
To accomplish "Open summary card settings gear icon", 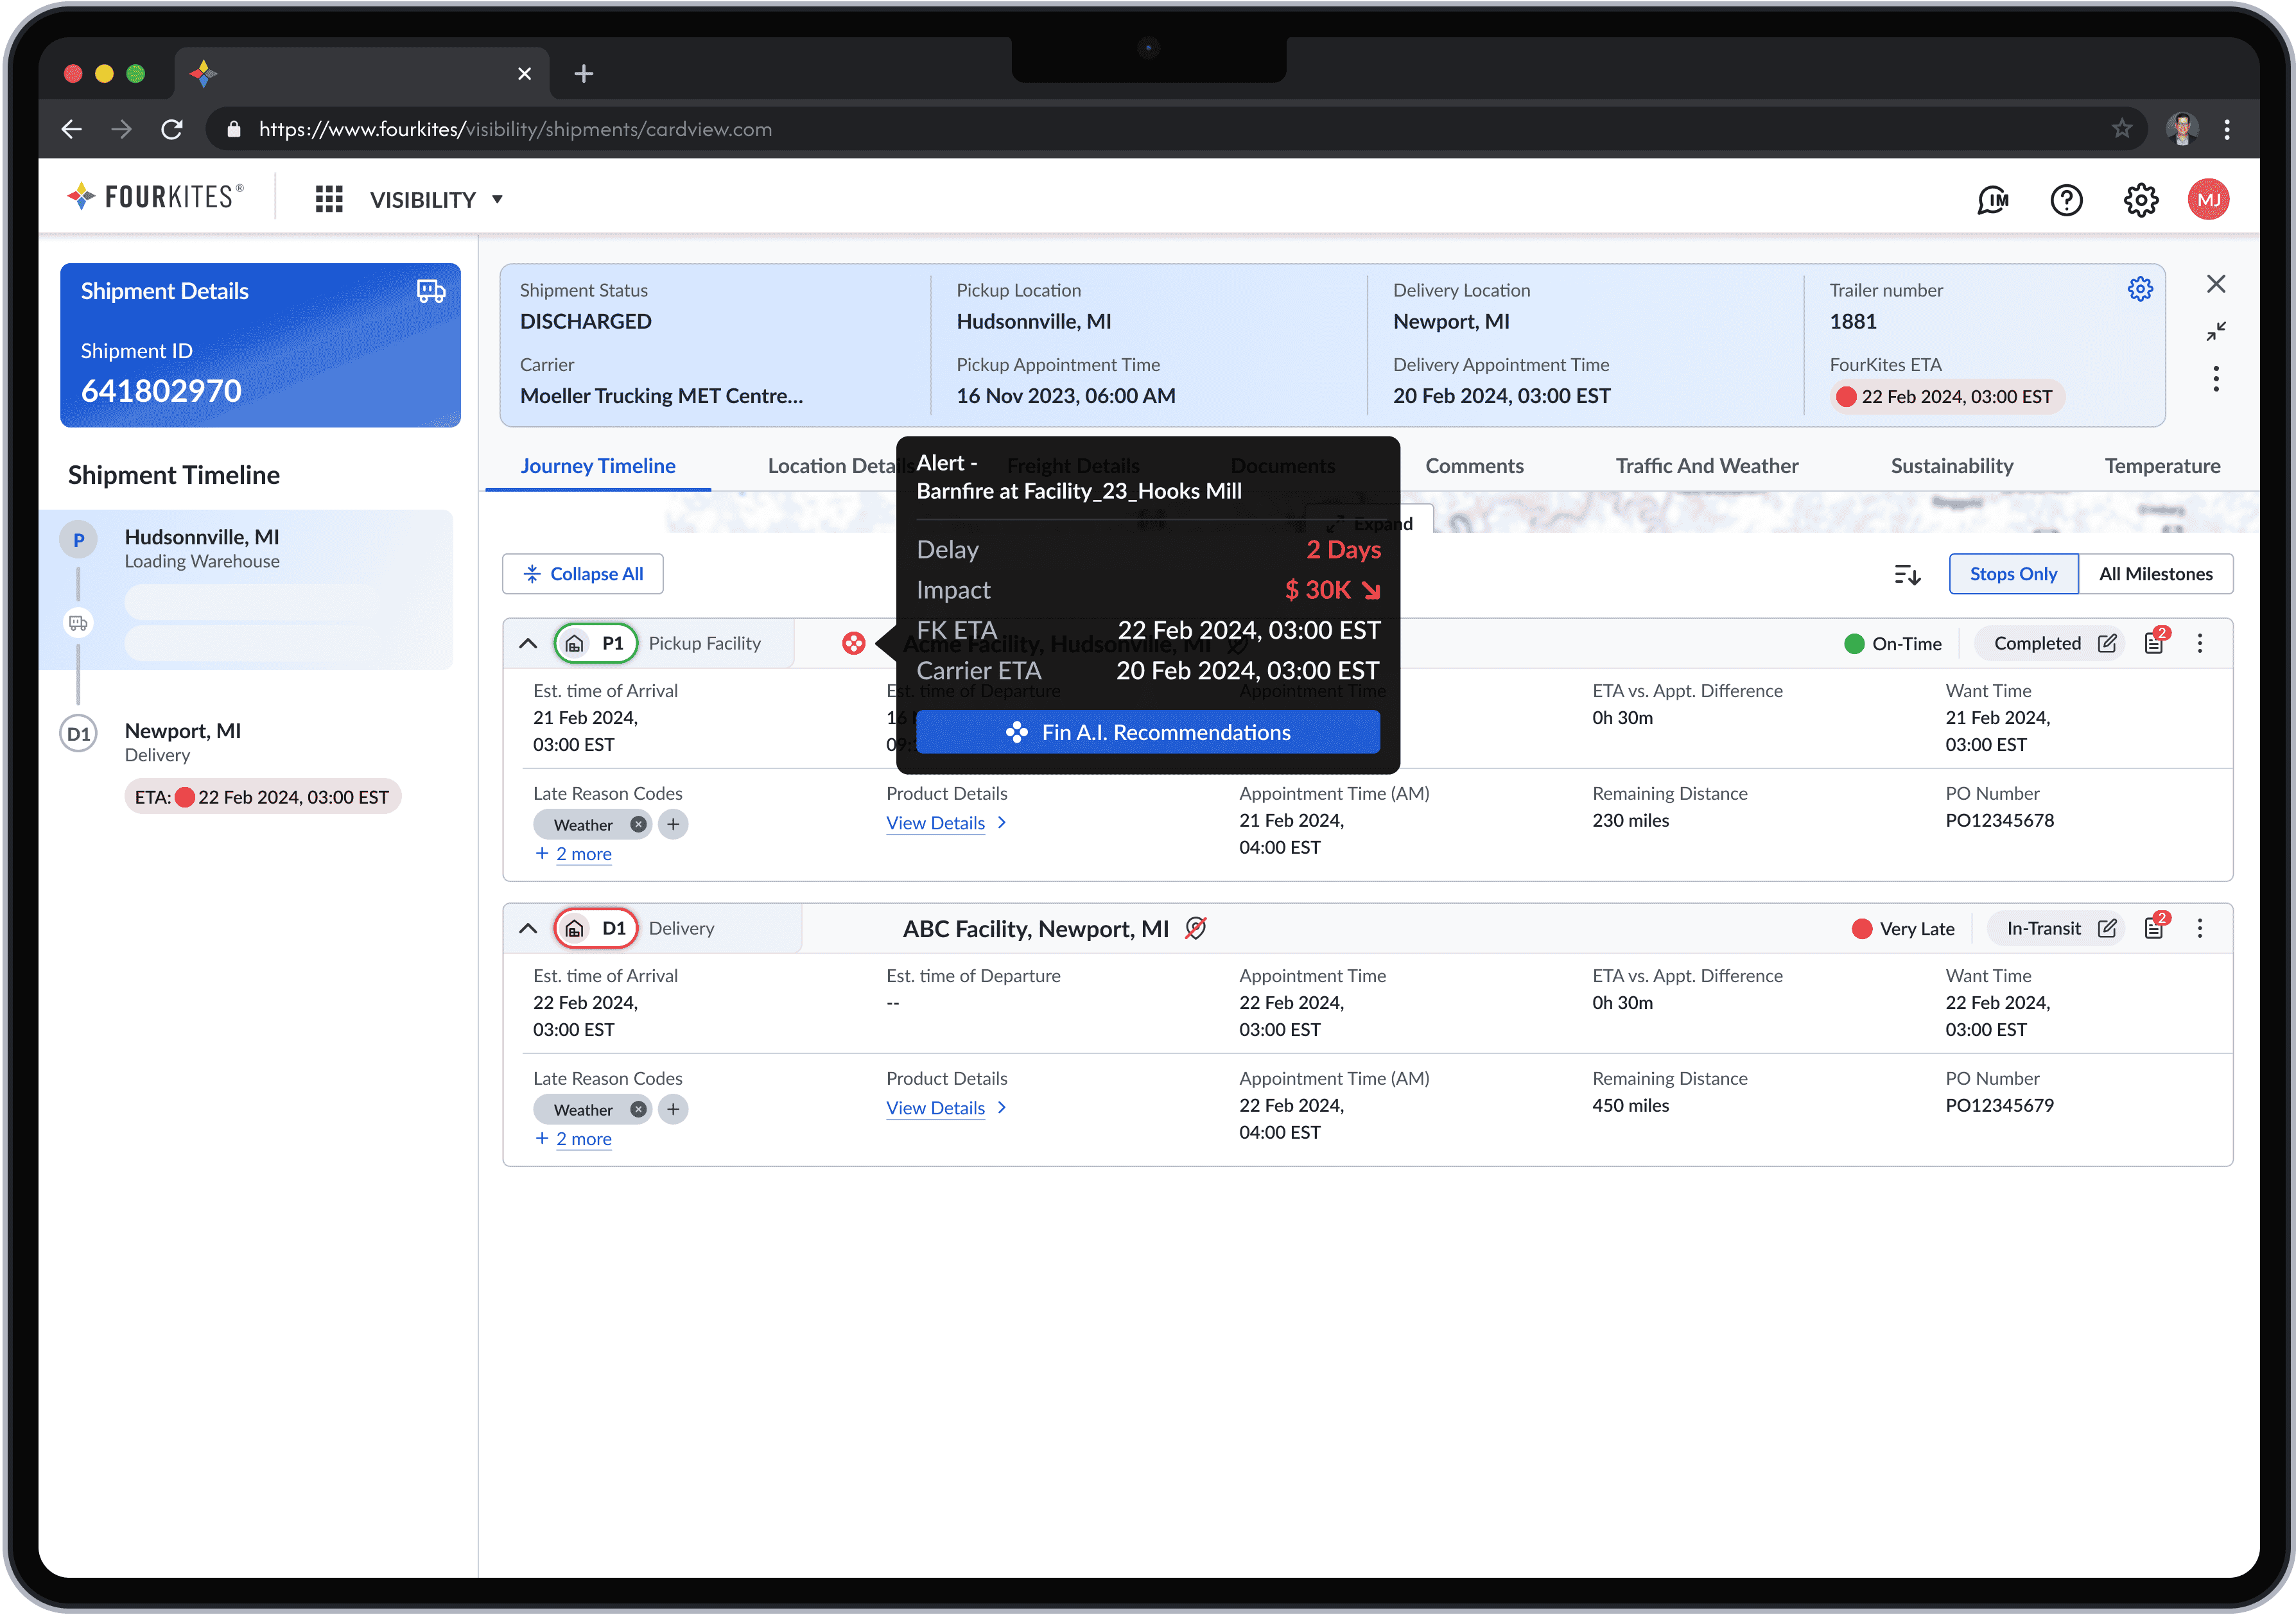I will pyautogui.click(x=2140, y=289).
